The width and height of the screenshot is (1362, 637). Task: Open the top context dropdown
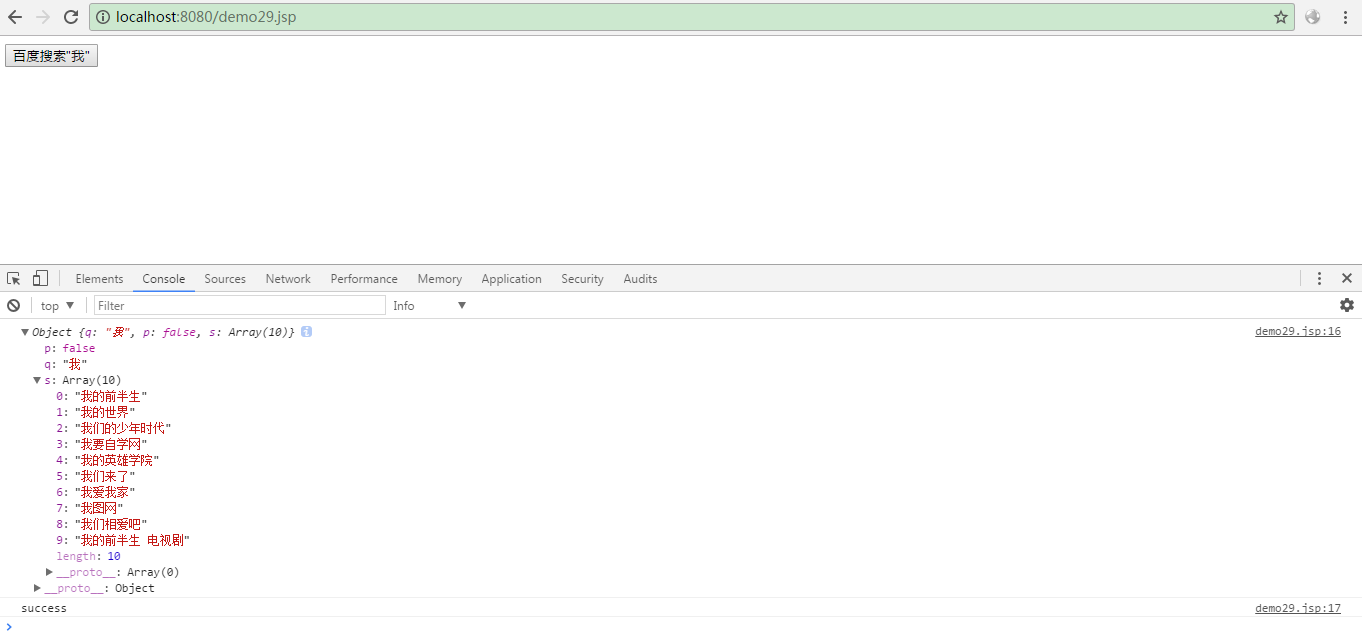tap(57, 306)
